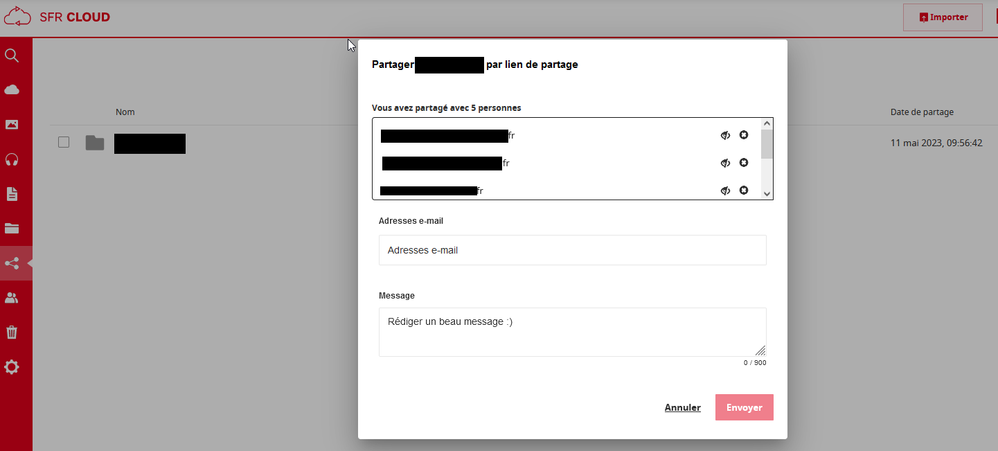The image size is (998, 451).
Task: Open the documents section in sidebar
Action: [x=12, y=194]
